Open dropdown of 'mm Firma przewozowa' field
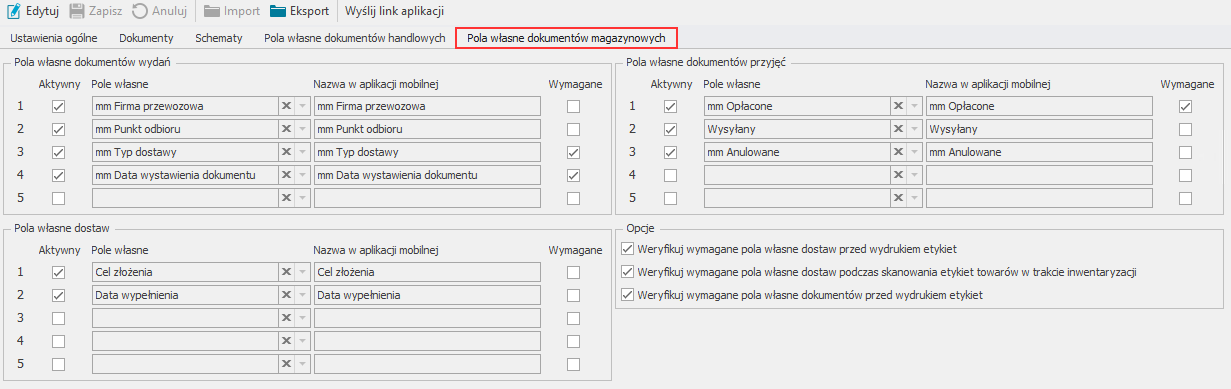Viewport: 1231px width, 389px height. 303,106
